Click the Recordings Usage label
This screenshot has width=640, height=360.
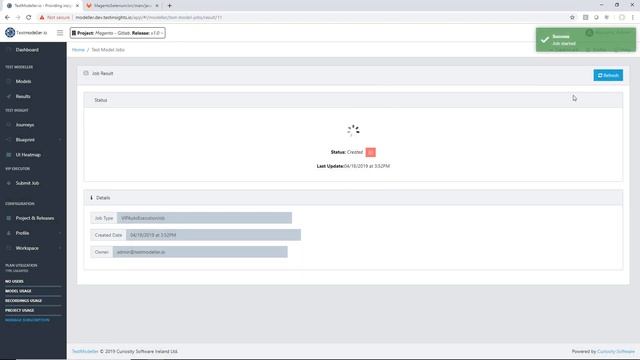[x=24, y=301]
